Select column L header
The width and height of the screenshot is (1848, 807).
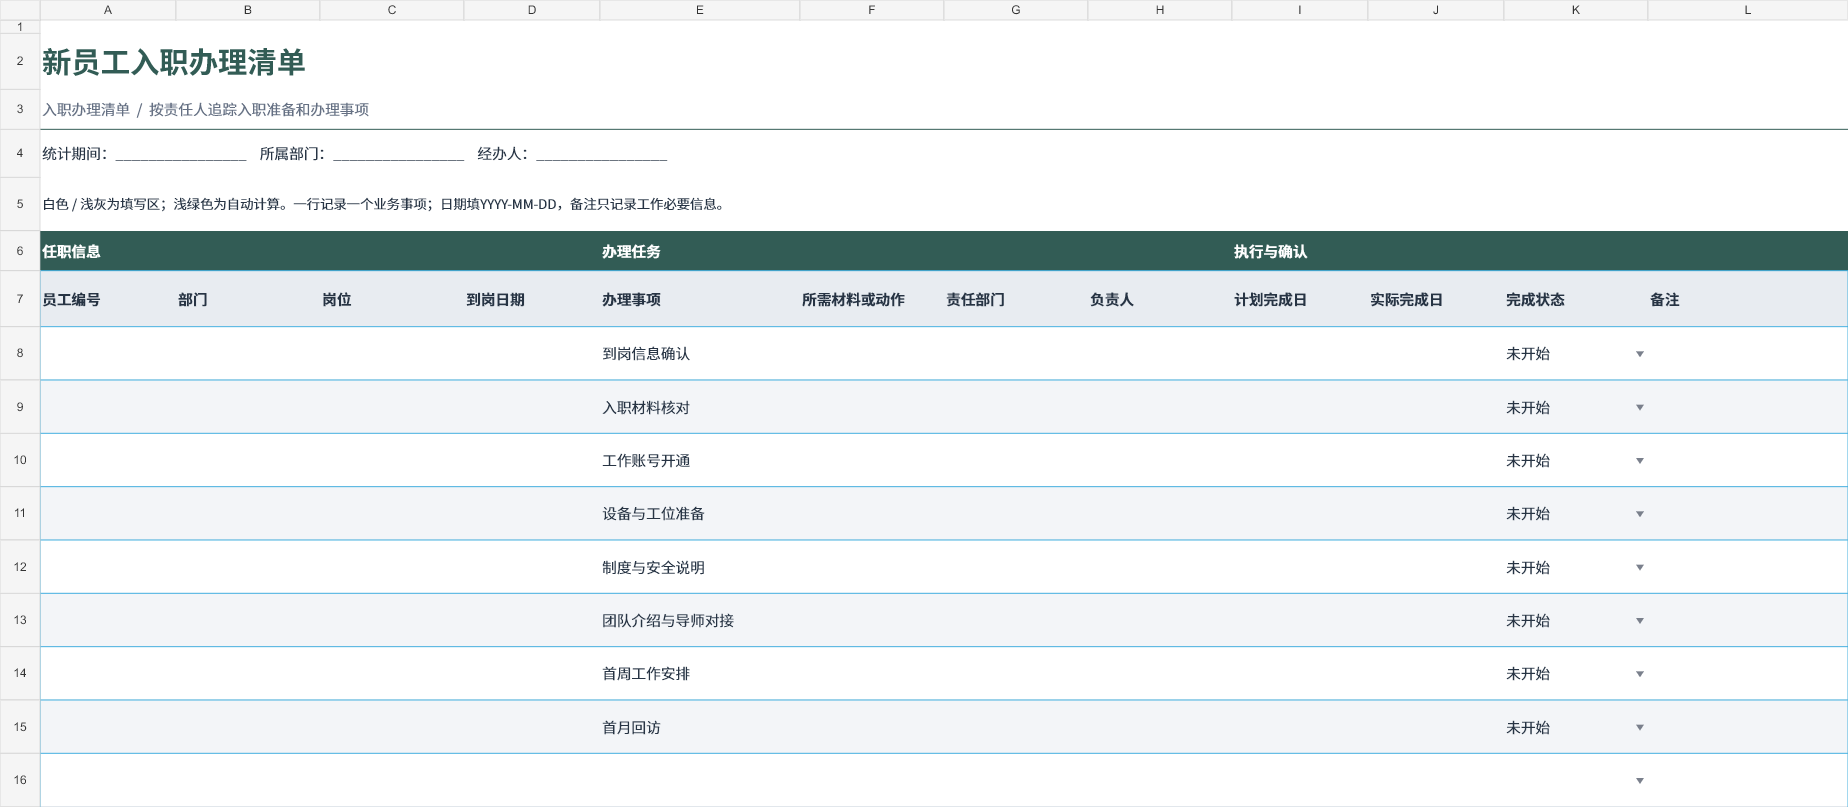pos(1748,10)
